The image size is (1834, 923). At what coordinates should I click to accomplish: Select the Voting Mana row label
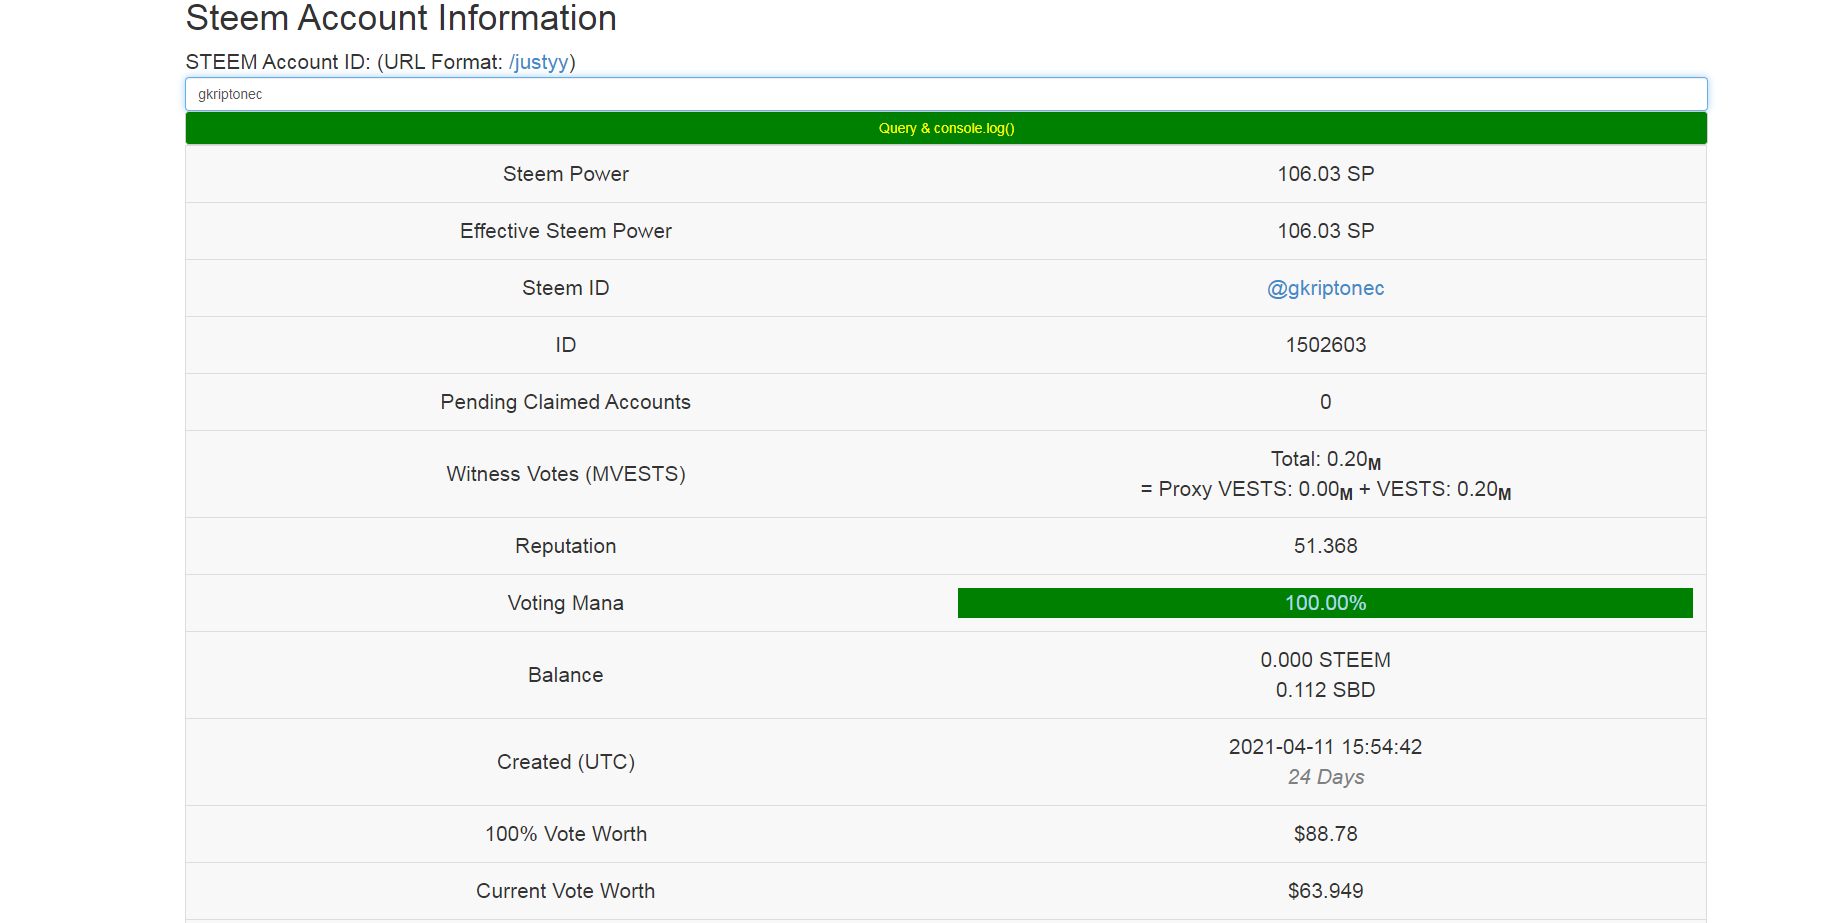pos(566,603)
